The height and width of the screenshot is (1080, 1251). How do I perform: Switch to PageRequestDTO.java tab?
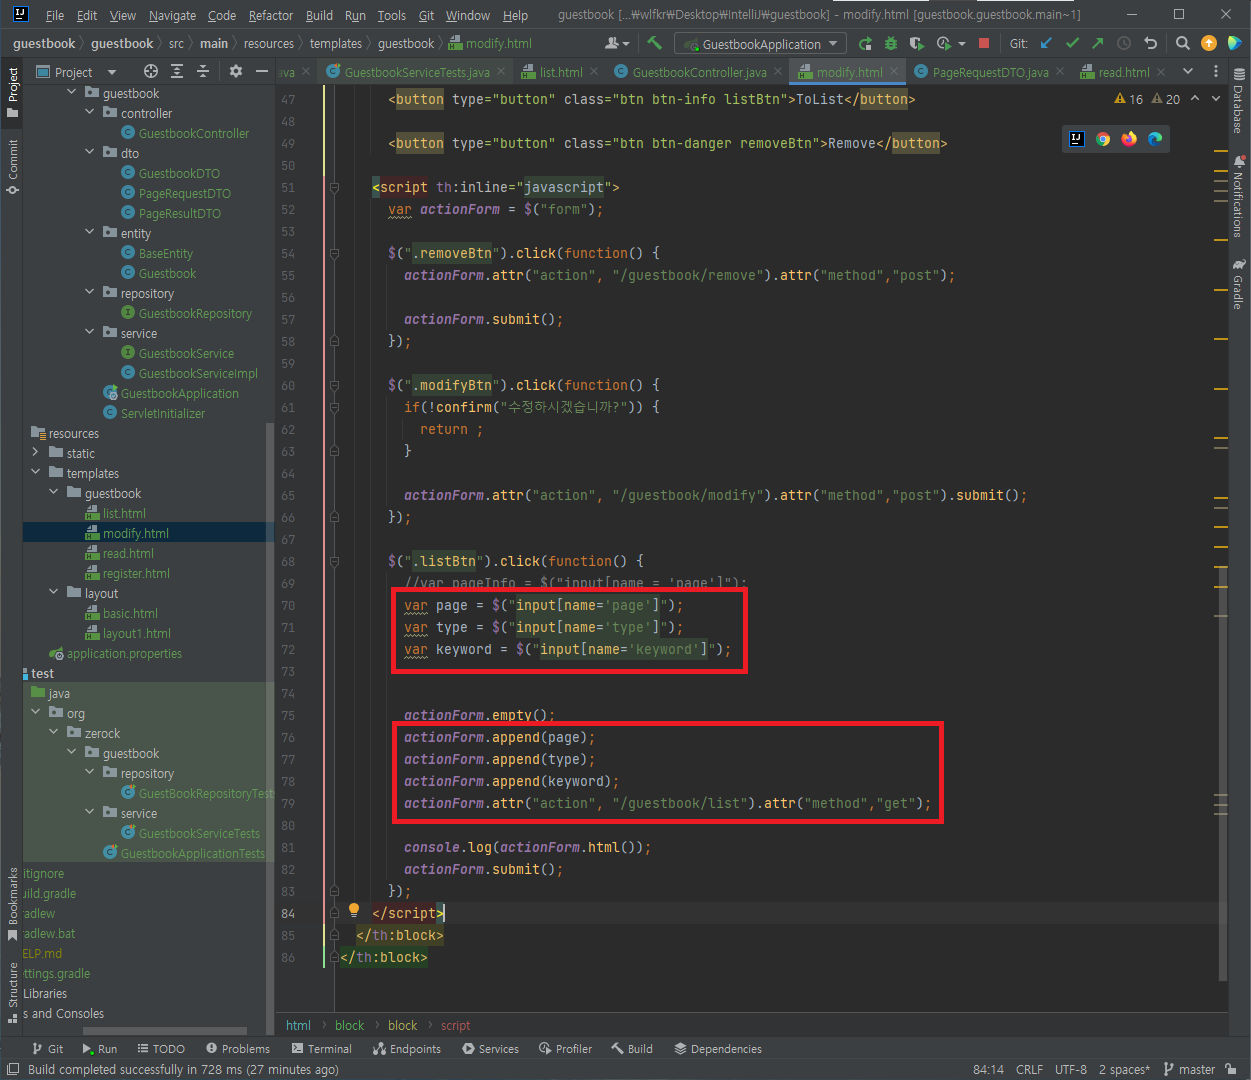990,72
